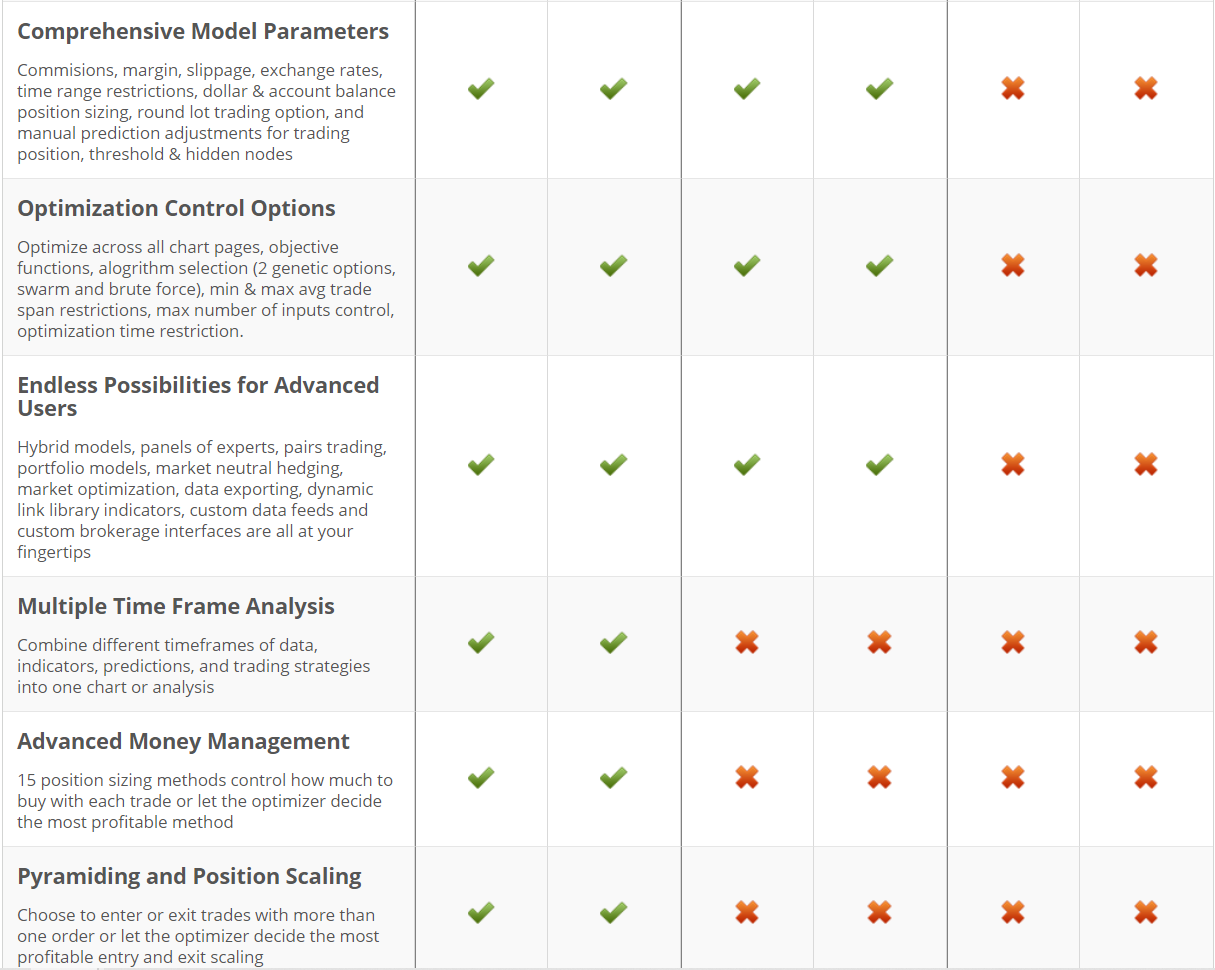Click the Multiple Time Frame Analysis heading

tap(176, 606)
